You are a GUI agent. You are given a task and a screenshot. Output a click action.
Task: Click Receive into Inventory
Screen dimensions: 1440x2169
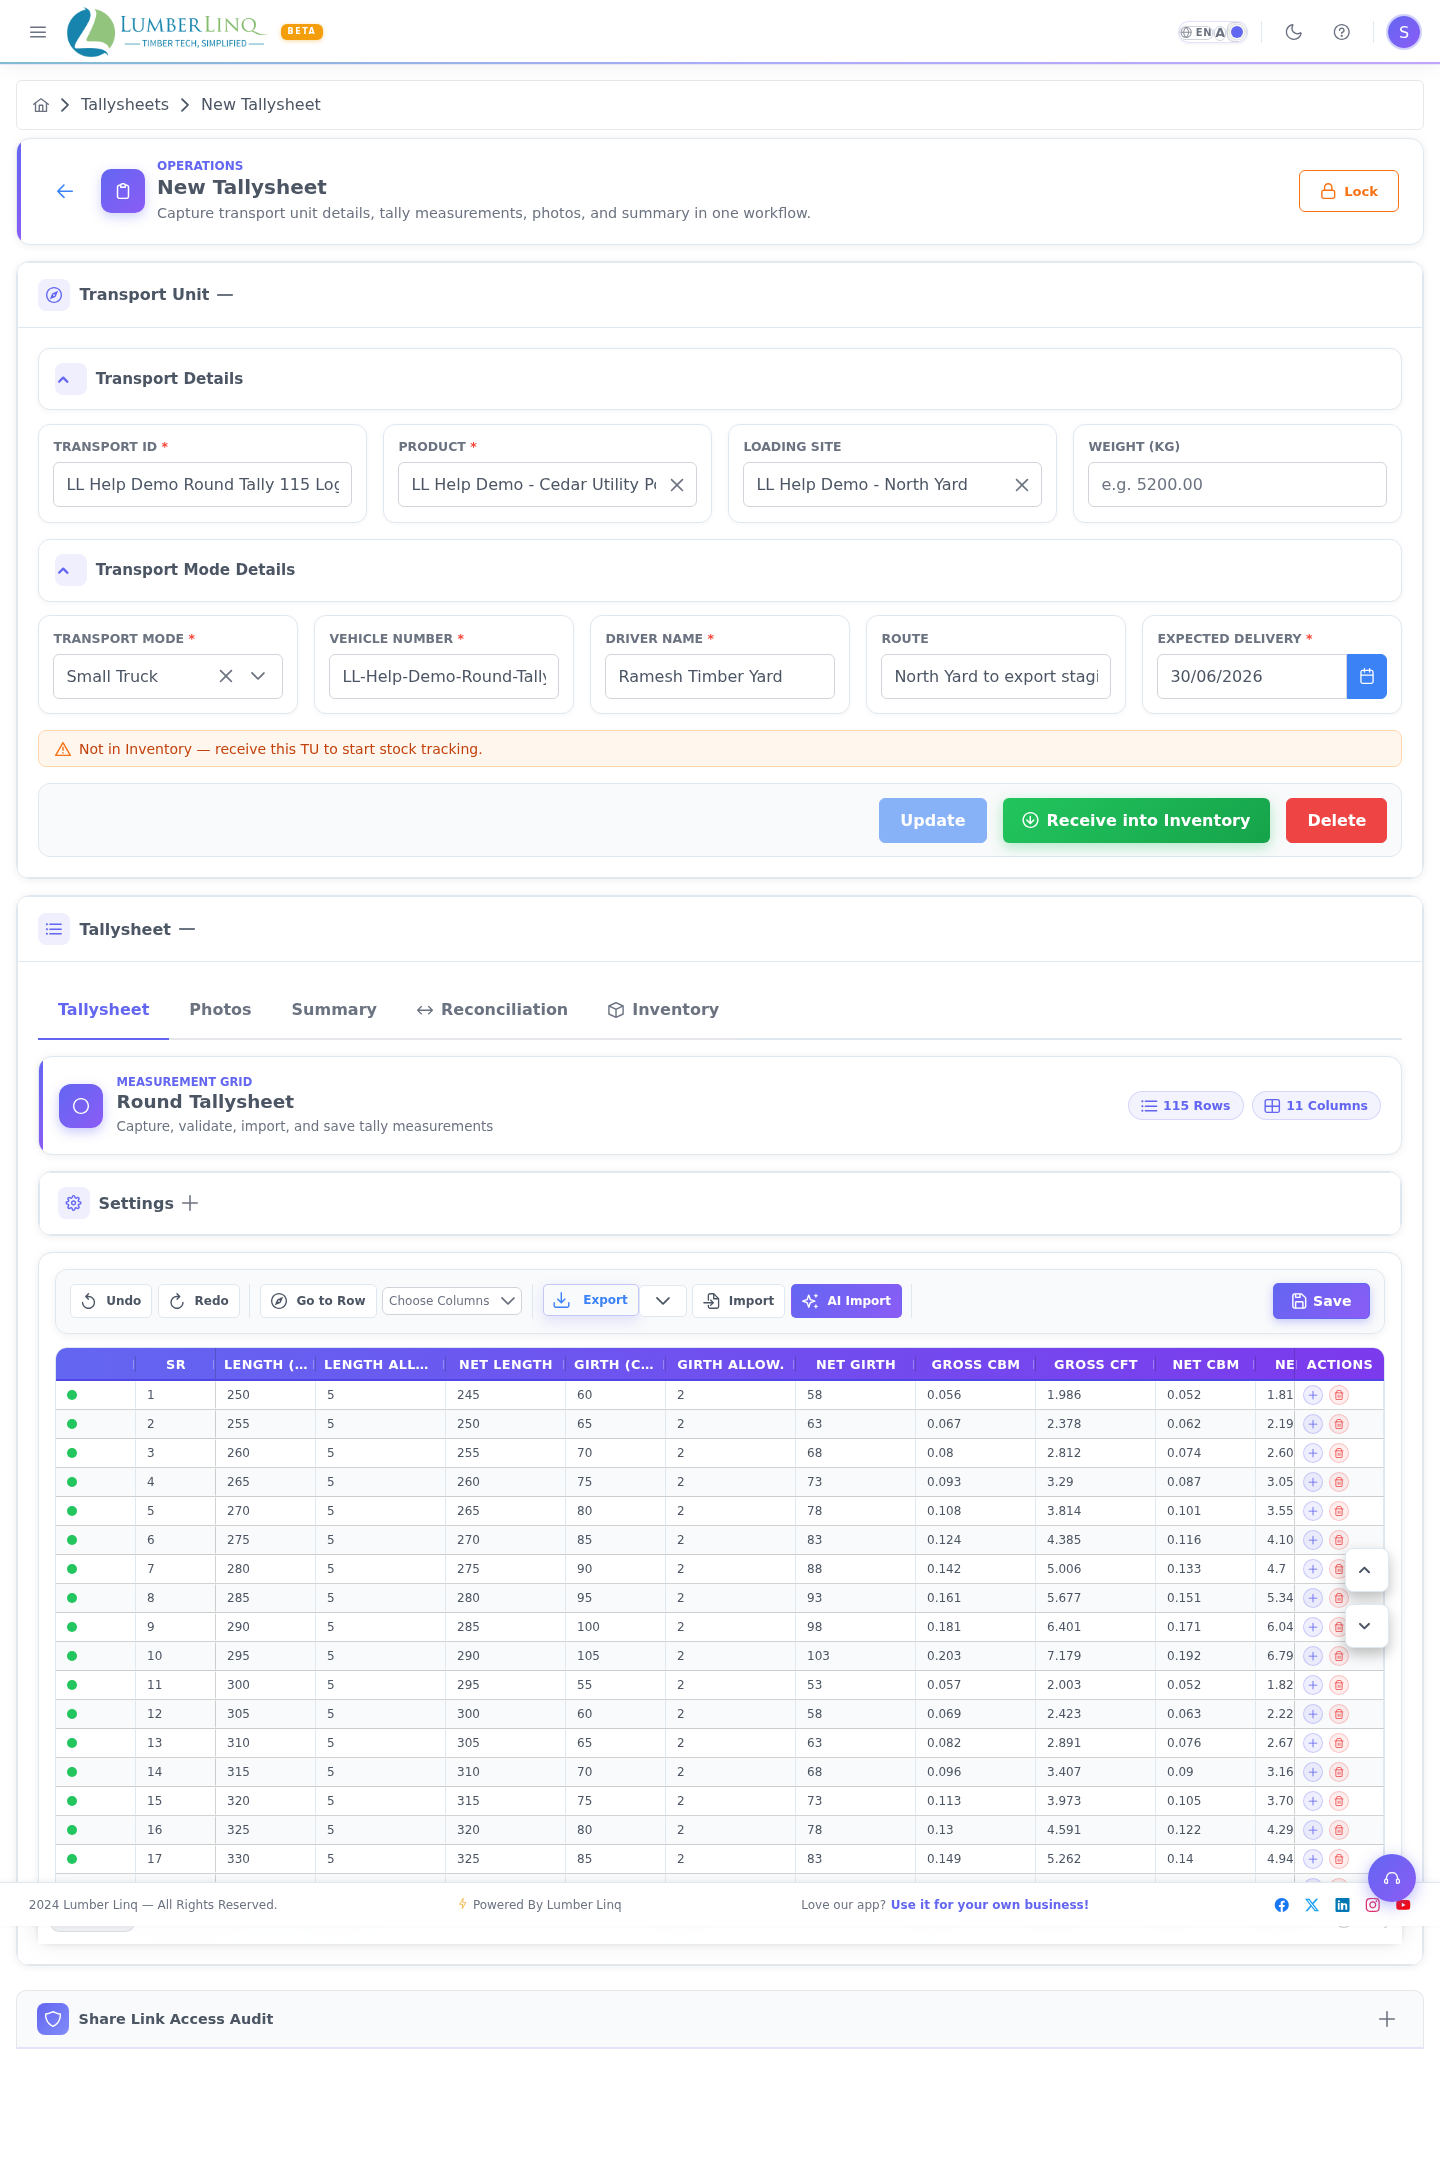coord(1136,820)
